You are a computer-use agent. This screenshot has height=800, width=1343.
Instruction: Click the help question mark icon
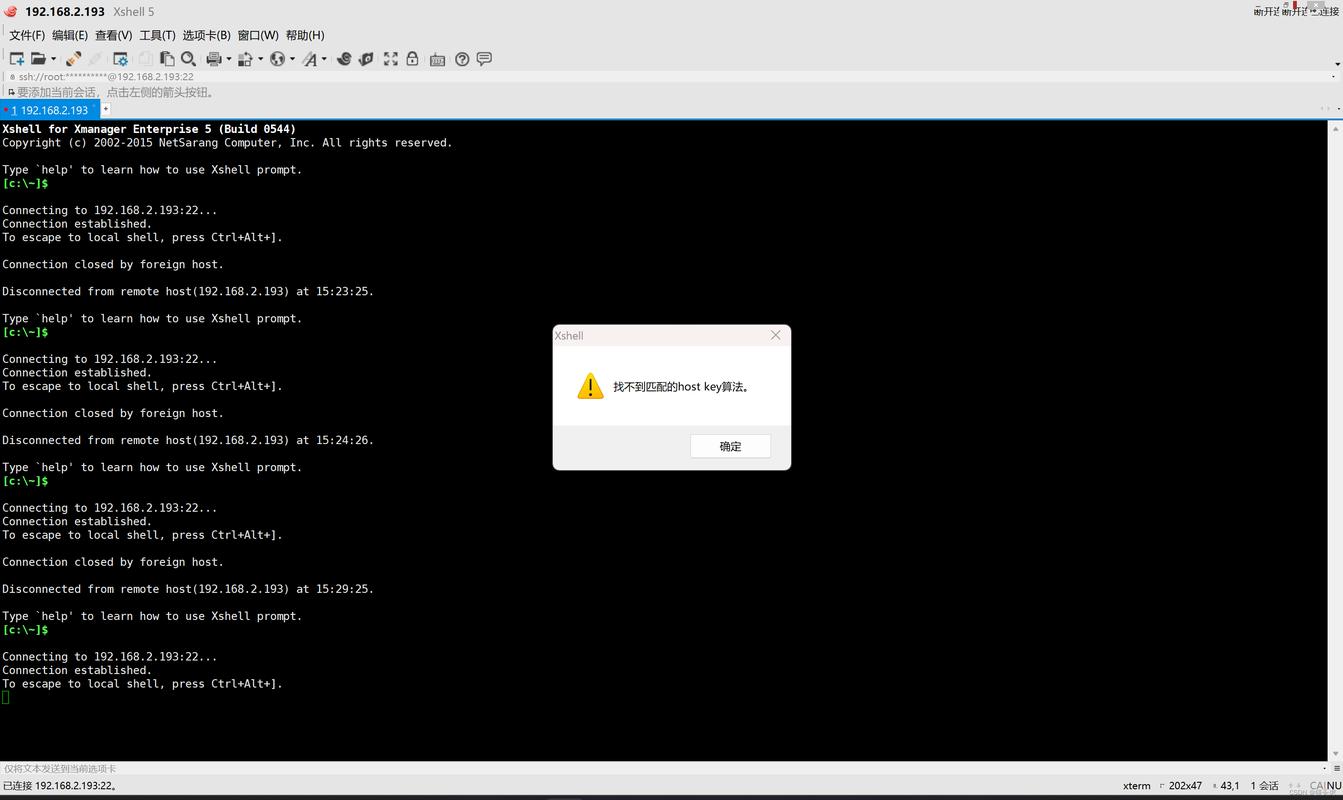(462, 59)
